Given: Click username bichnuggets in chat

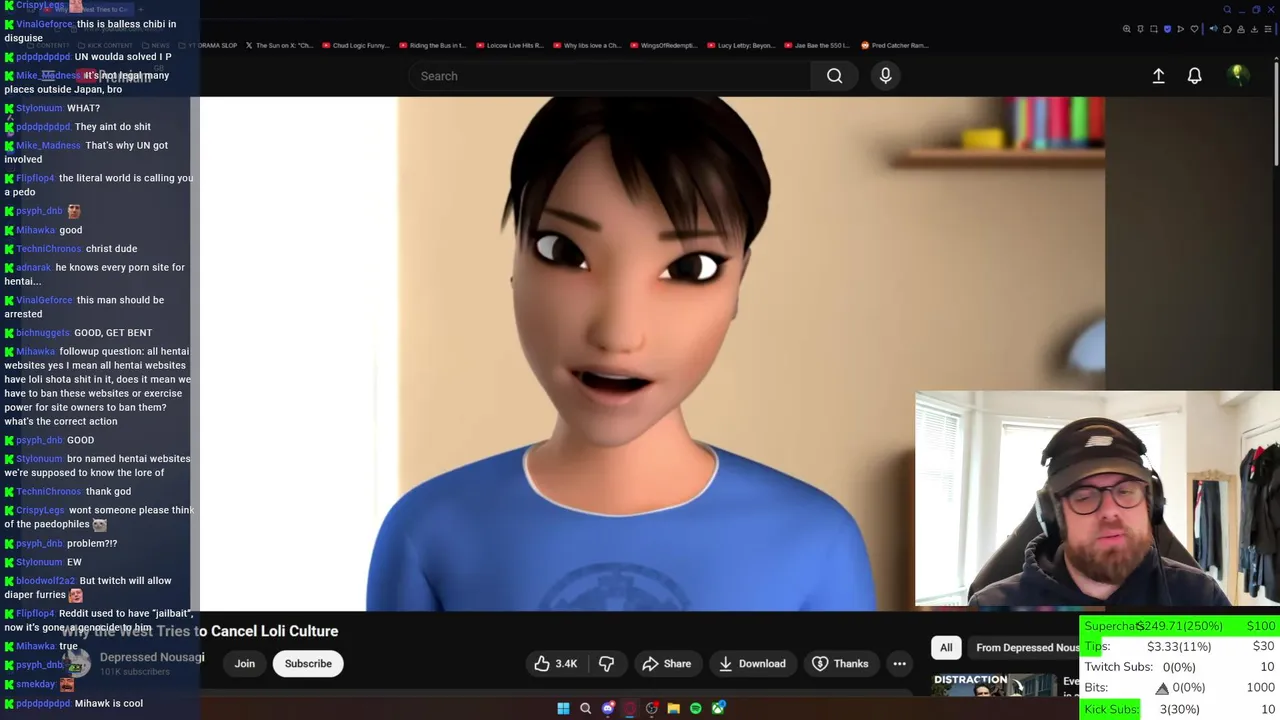Looking at the screenshot, I should 43,333.
